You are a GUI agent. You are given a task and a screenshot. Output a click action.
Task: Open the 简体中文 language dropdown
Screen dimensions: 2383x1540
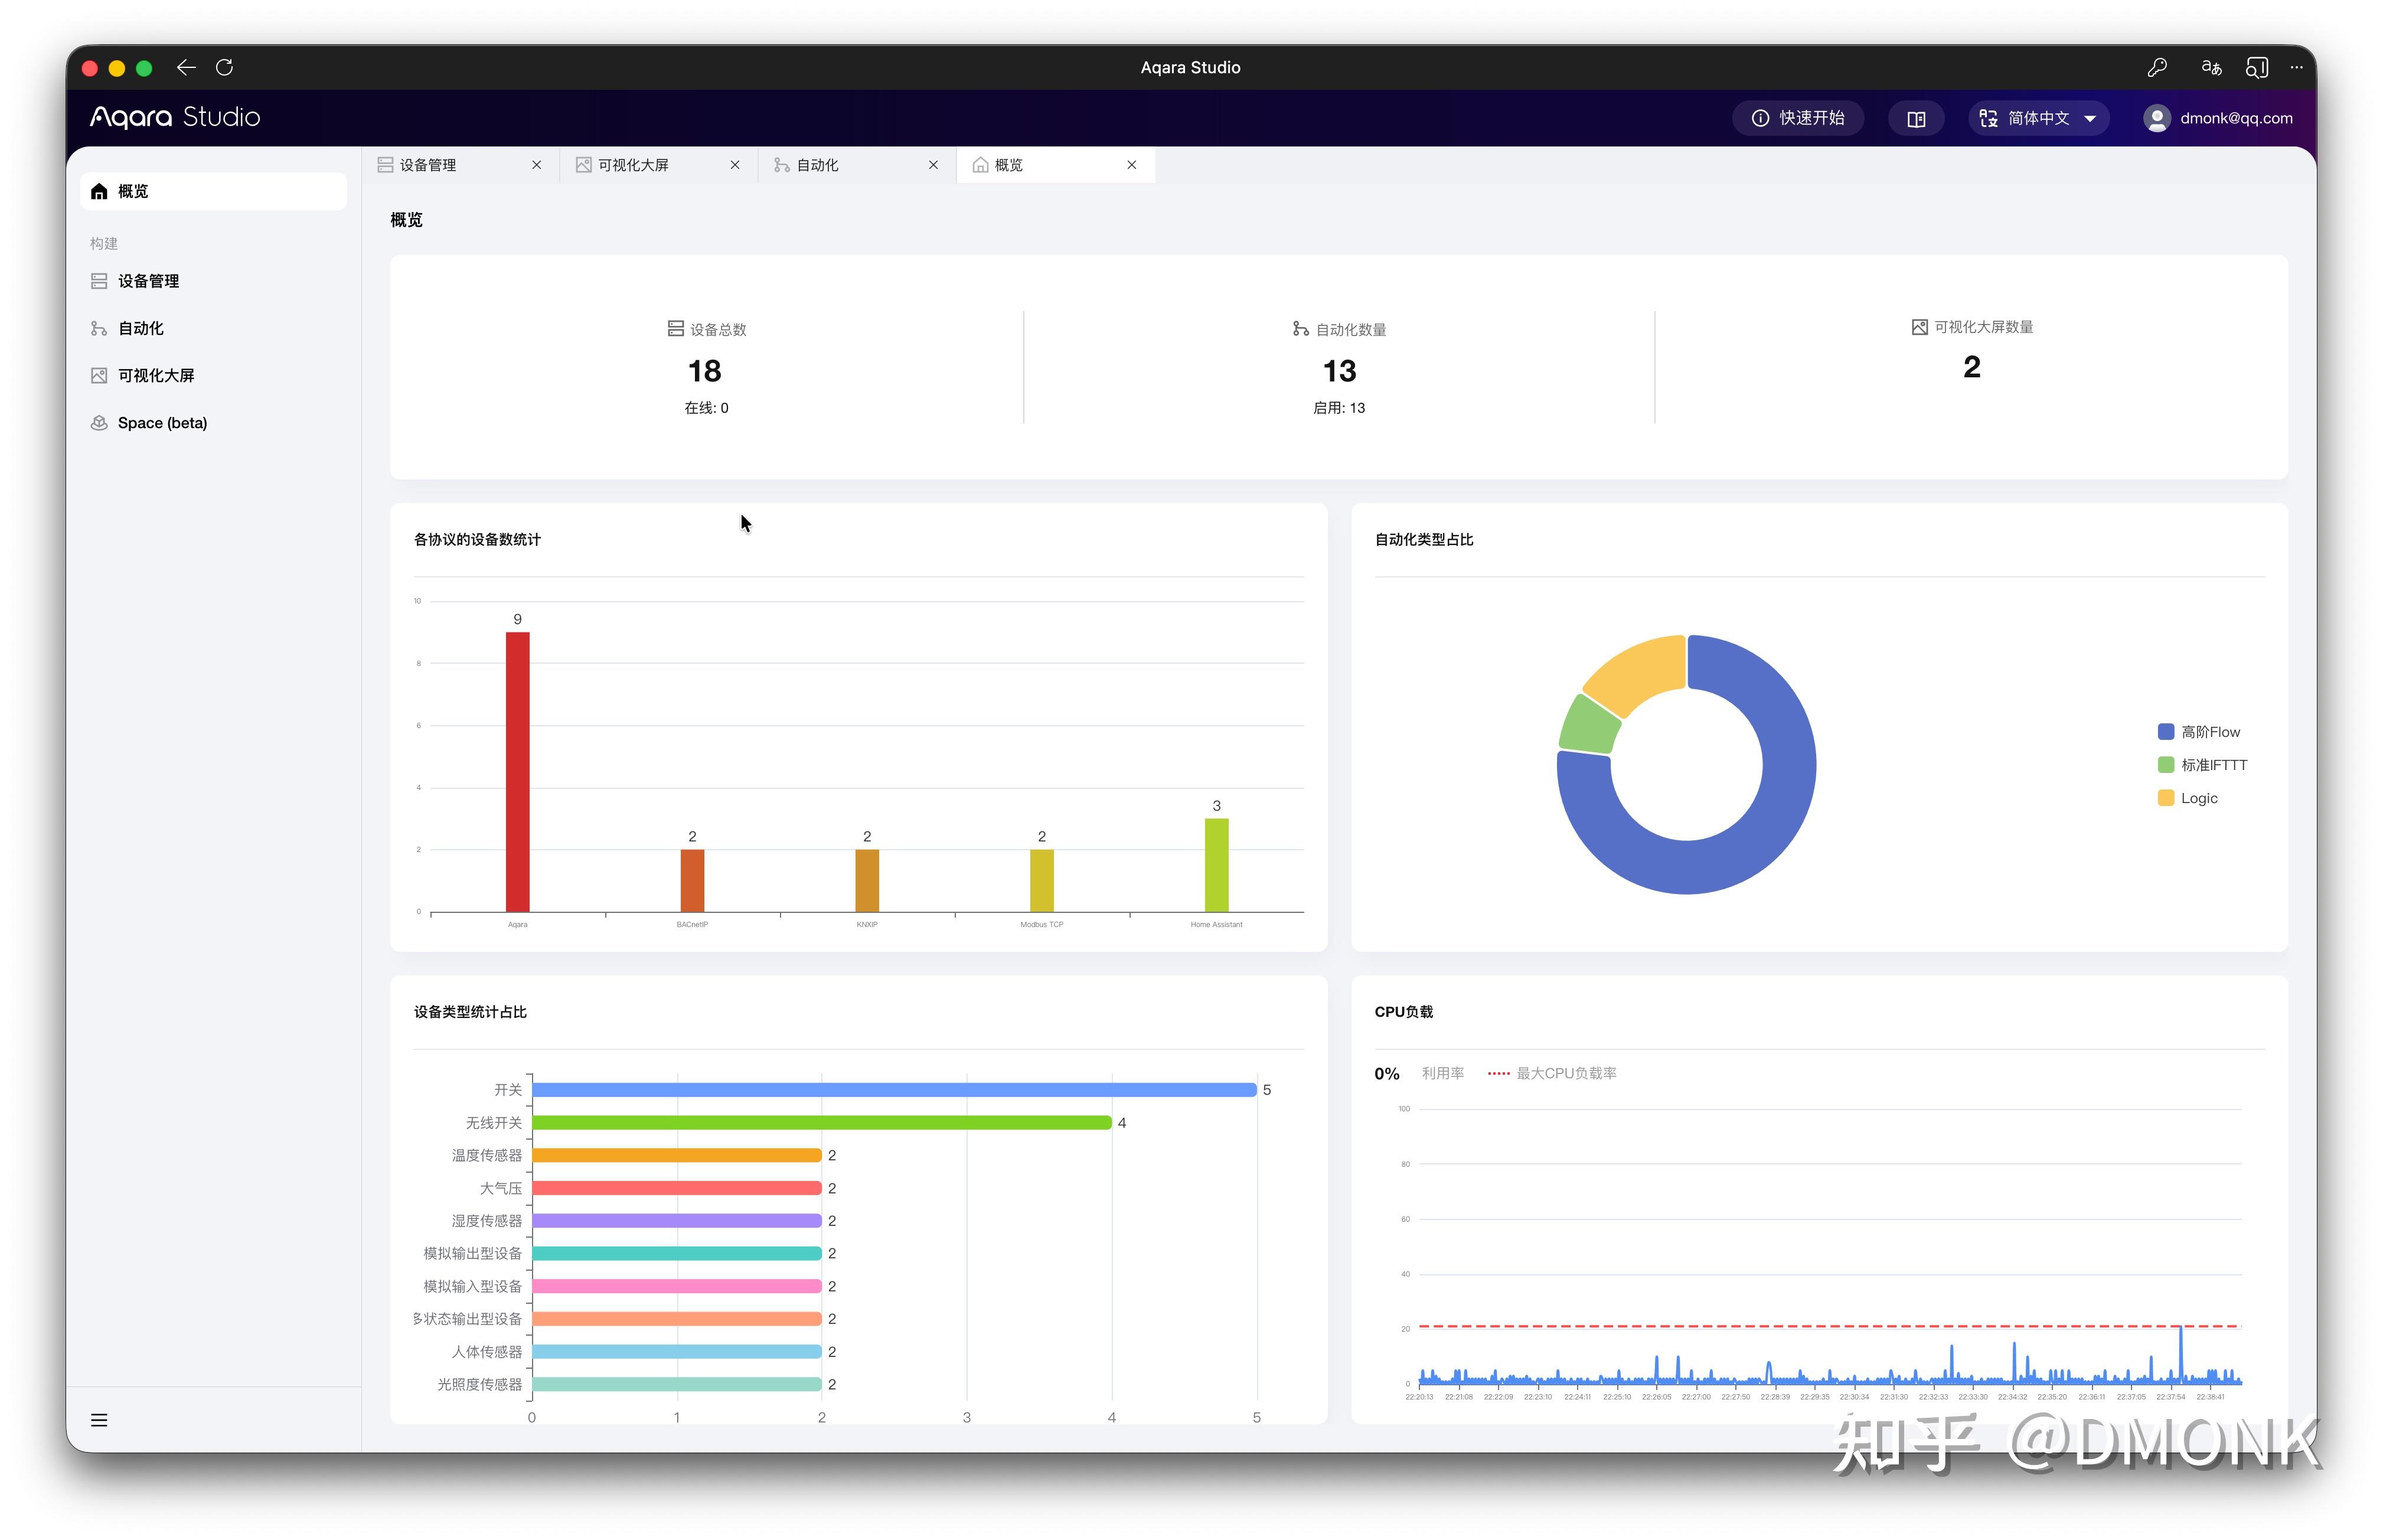click(x=2039, y=118)
